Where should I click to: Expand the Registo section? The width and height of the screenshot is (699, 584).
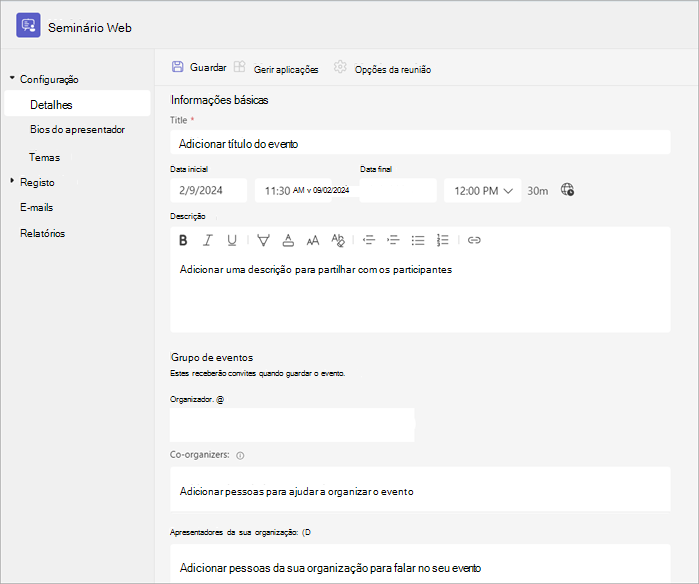click(x=12, y=181)
